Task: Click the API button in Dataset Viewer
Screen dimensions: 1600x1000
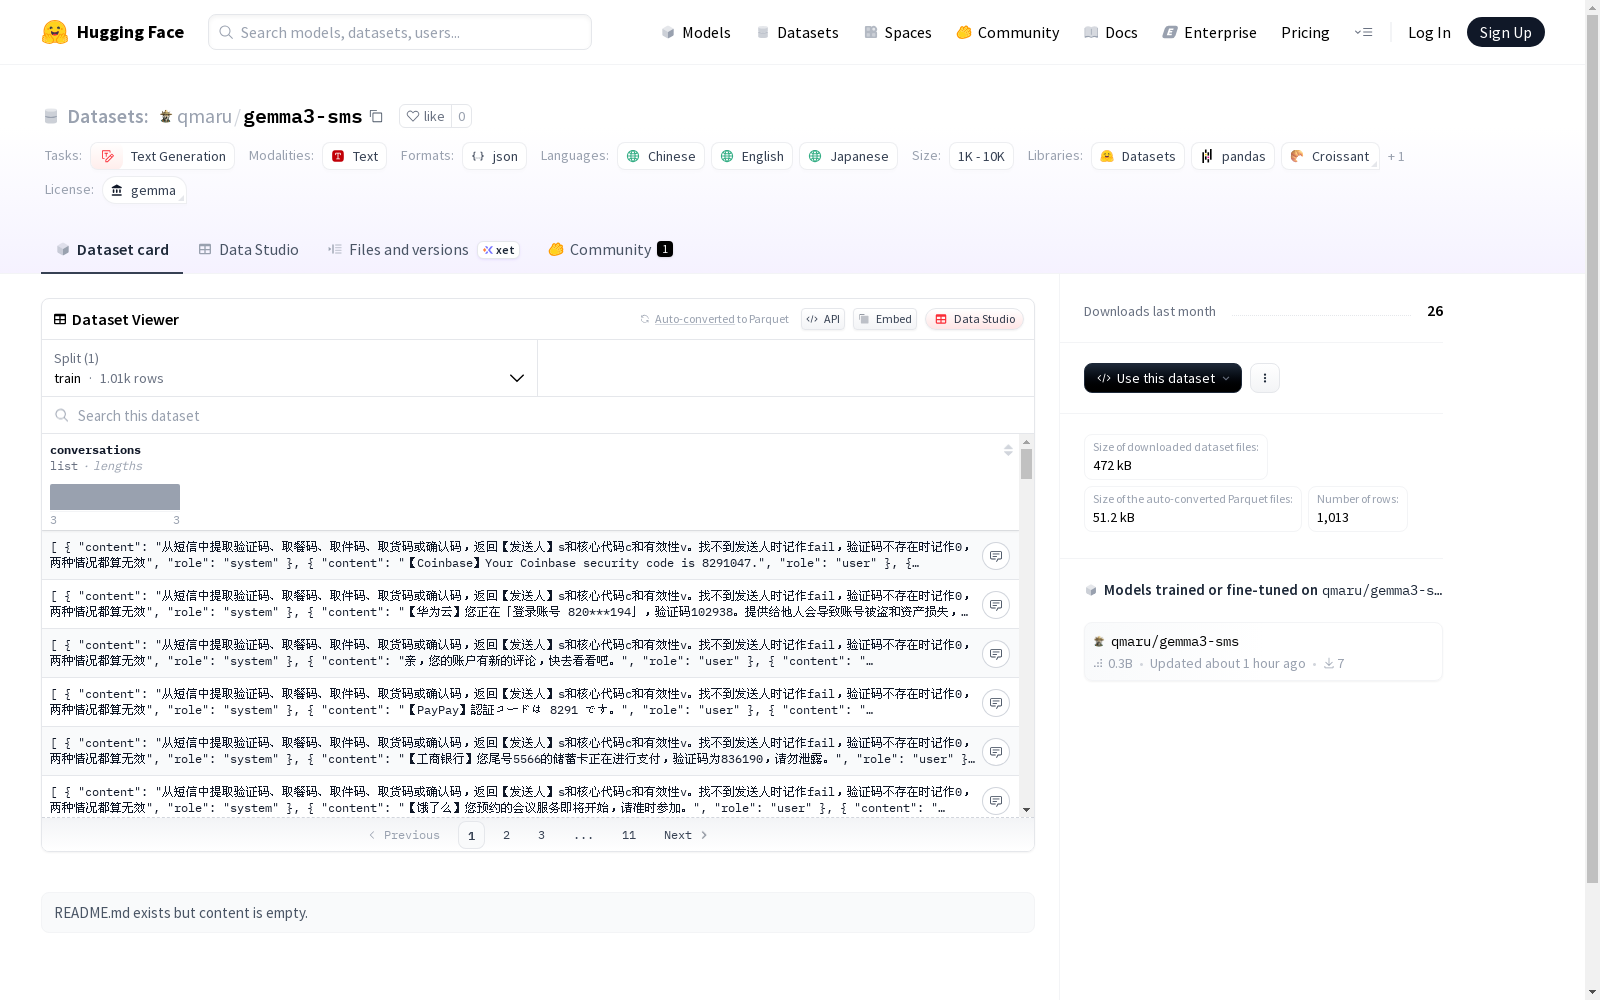Action: pyautogui.click(x=823, y=319)
